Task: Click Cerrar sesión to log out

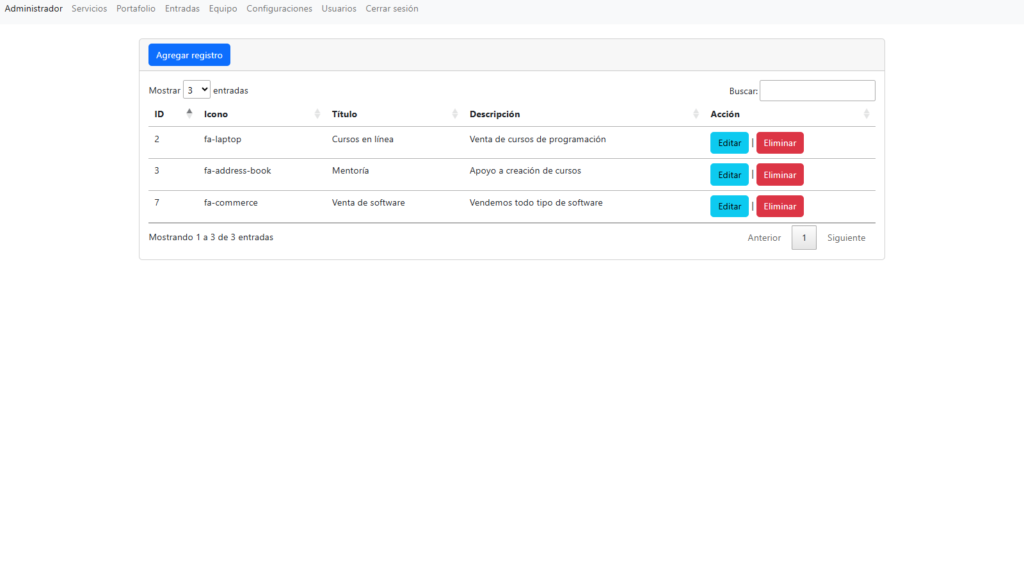Action: 392,9
